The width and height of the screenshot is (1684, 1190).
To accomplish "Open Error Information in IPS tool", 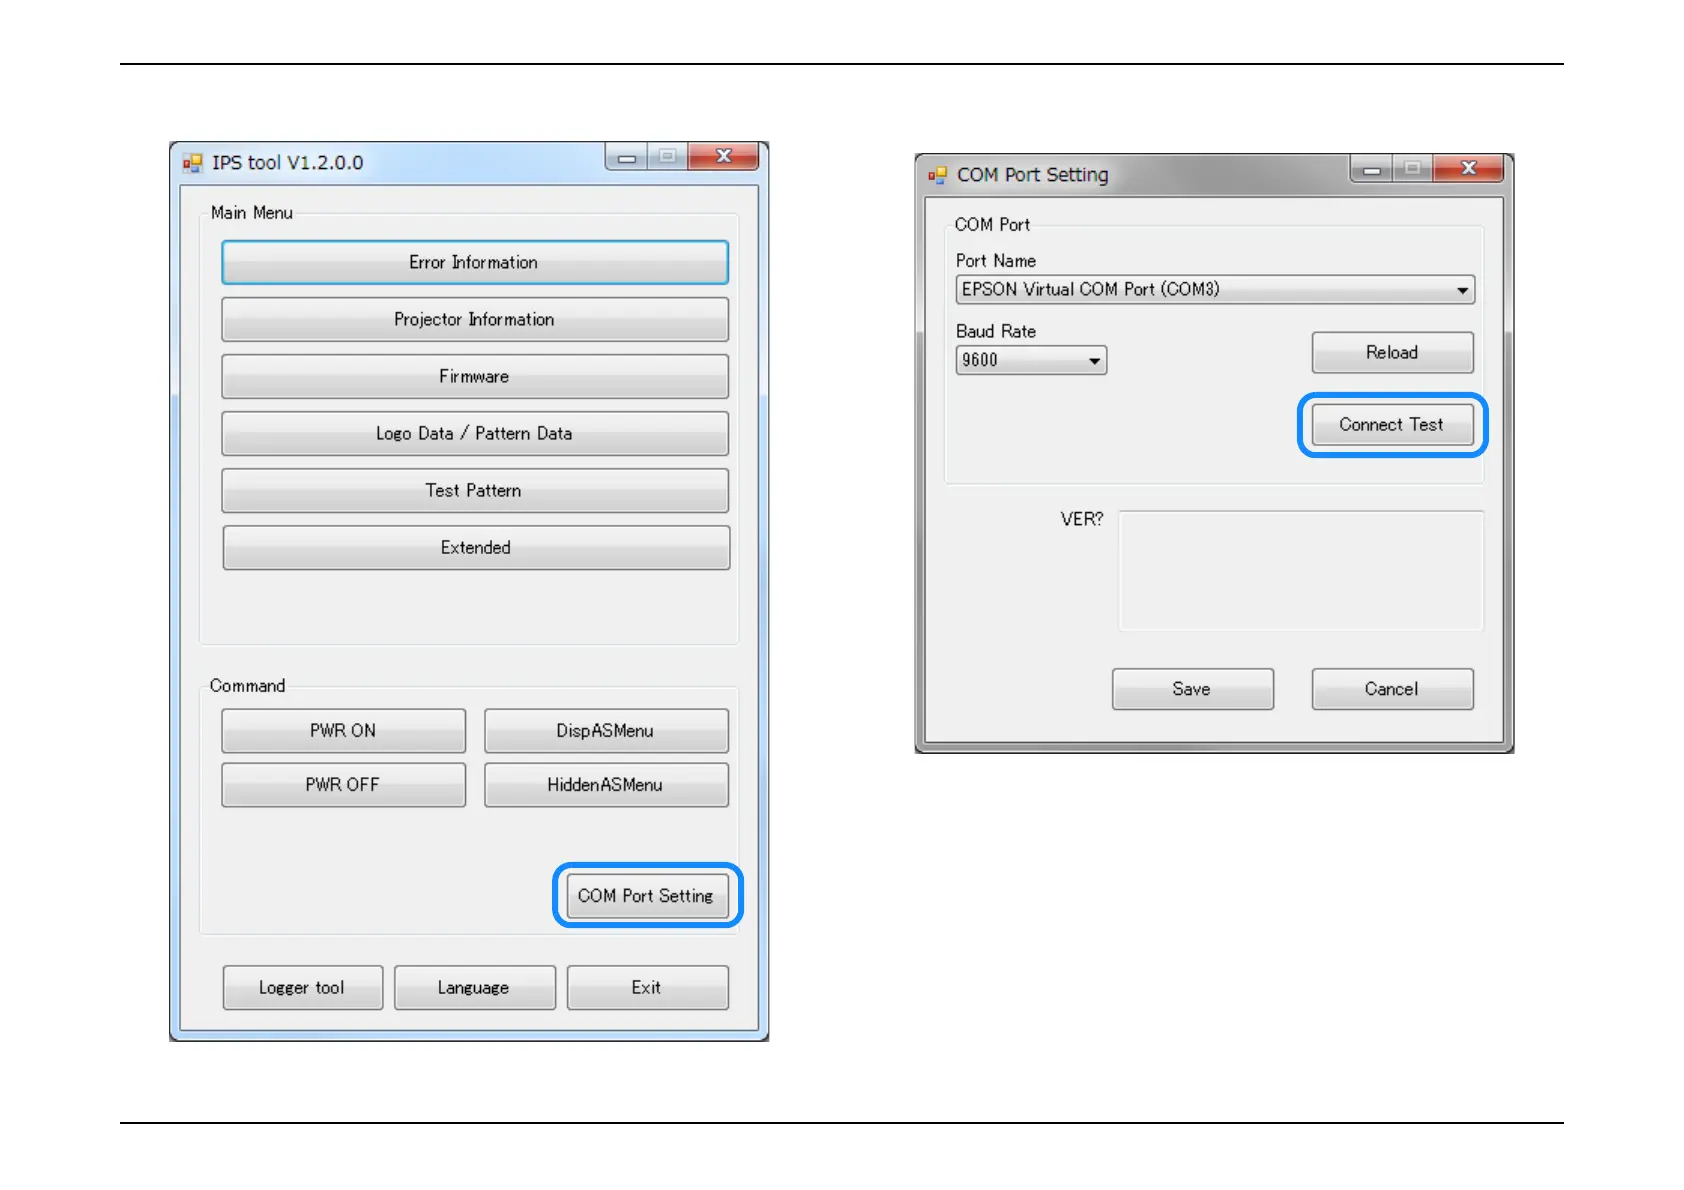I will click(475, 262).
